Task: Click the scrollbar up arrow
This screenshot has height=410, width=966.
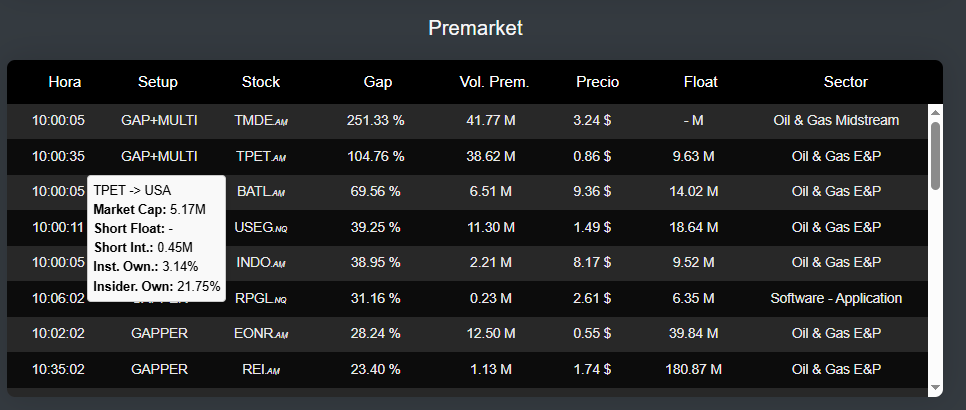Action: (x=935, y=112)
